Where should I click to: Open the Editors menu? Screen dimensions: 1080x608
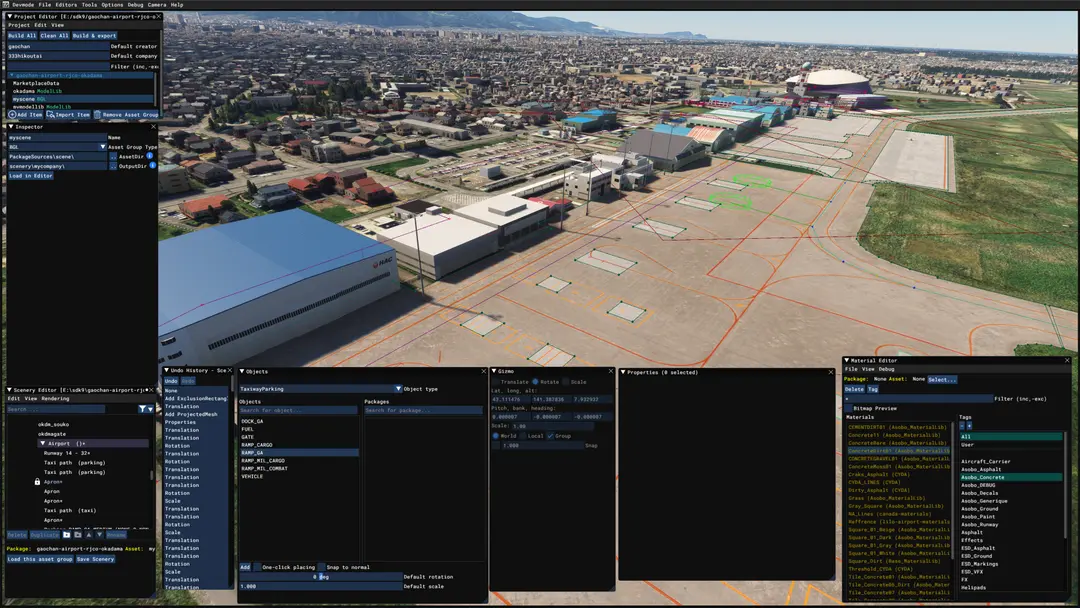[x=66, y=5]
